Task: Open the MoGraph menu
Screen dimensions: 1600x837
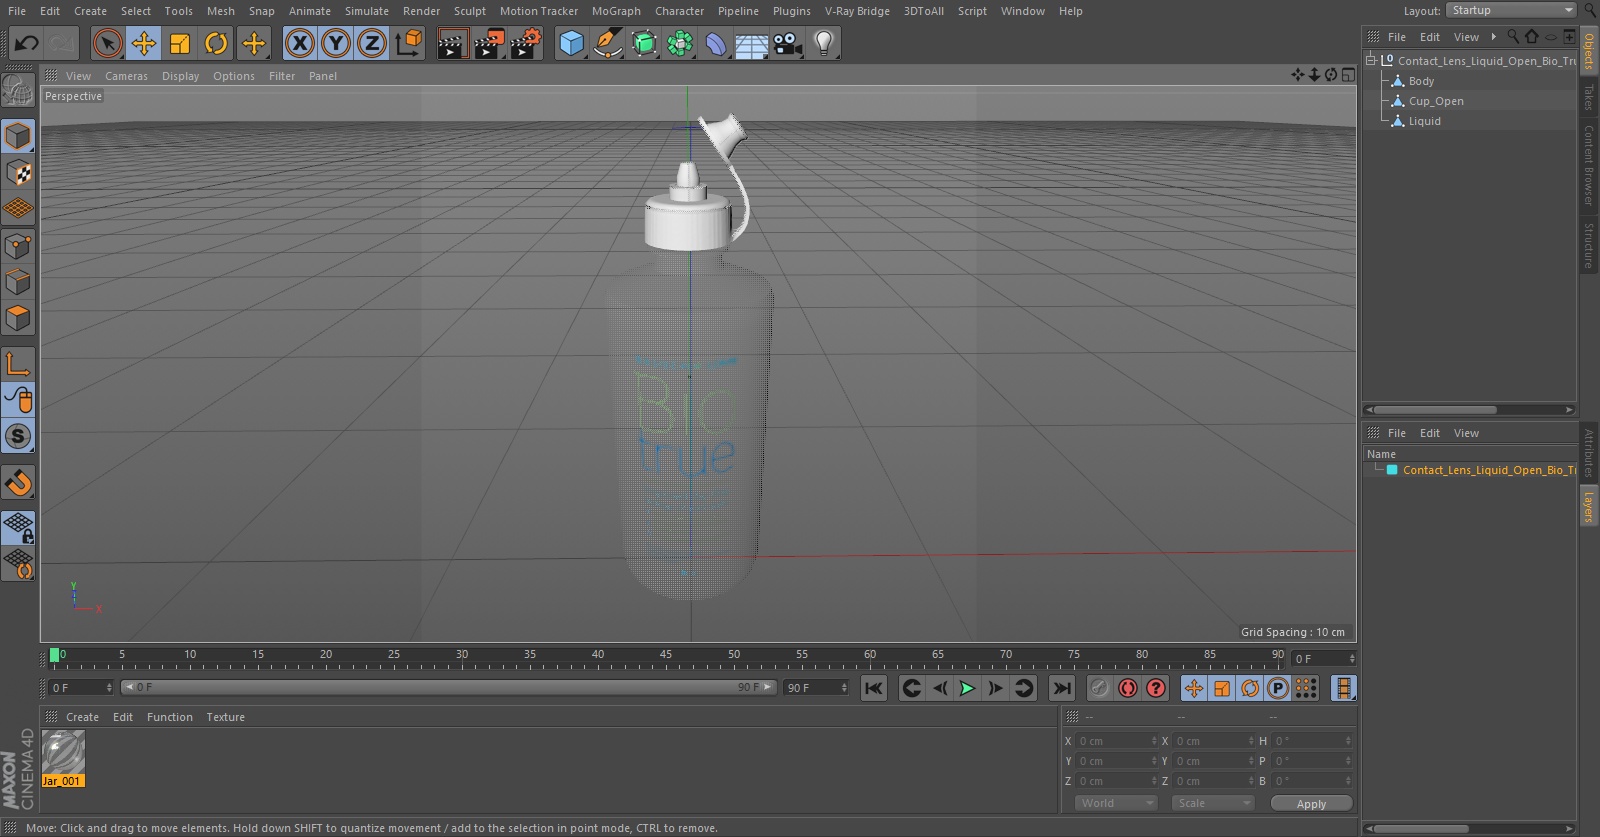Action: (x=616, y=11)
